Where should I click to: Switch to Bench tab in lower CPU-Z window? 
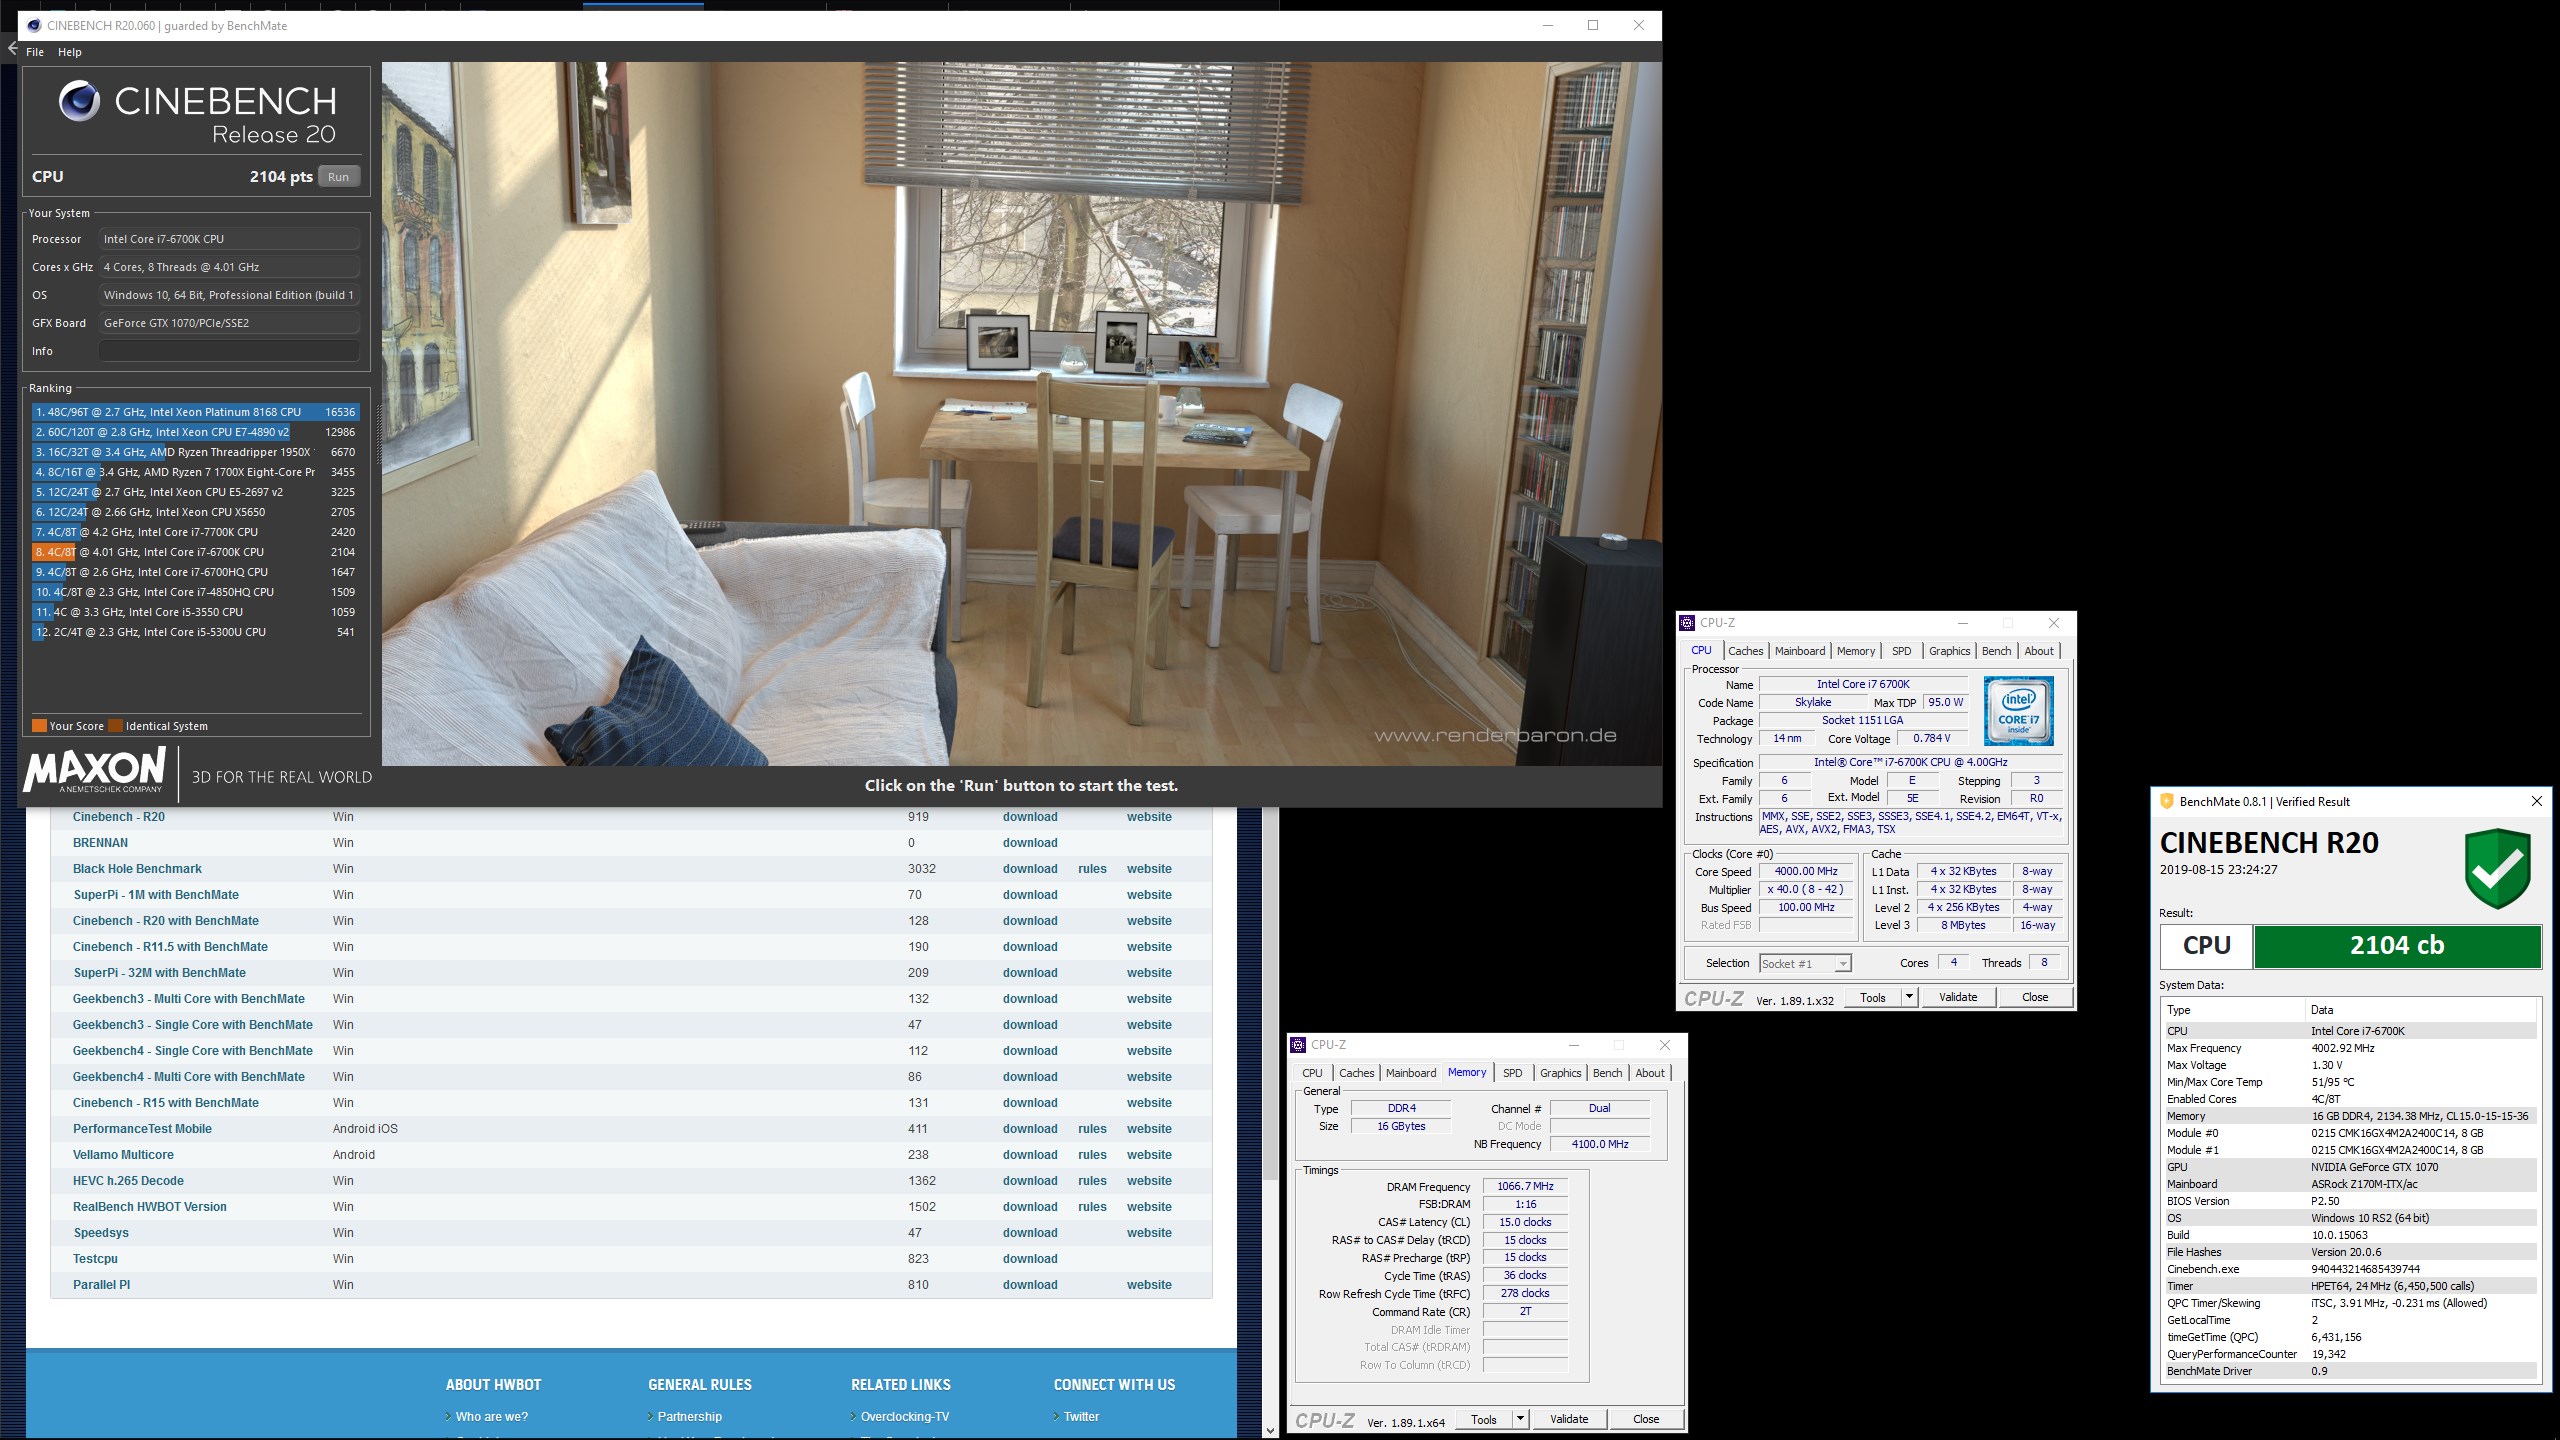point(1607,1073)
